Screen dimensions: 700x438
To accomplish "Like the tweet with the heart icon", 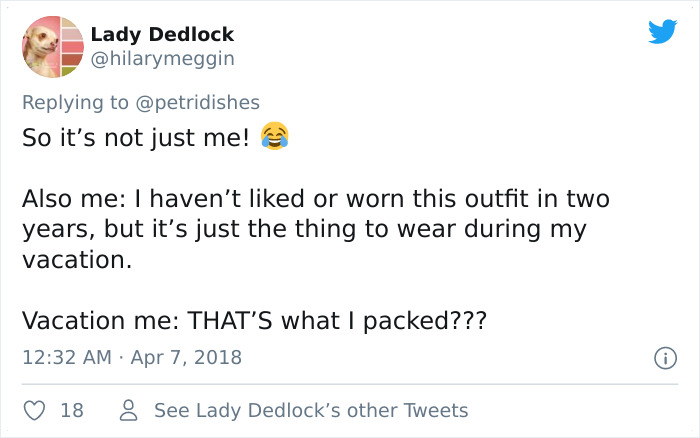I will click(35, 410).
